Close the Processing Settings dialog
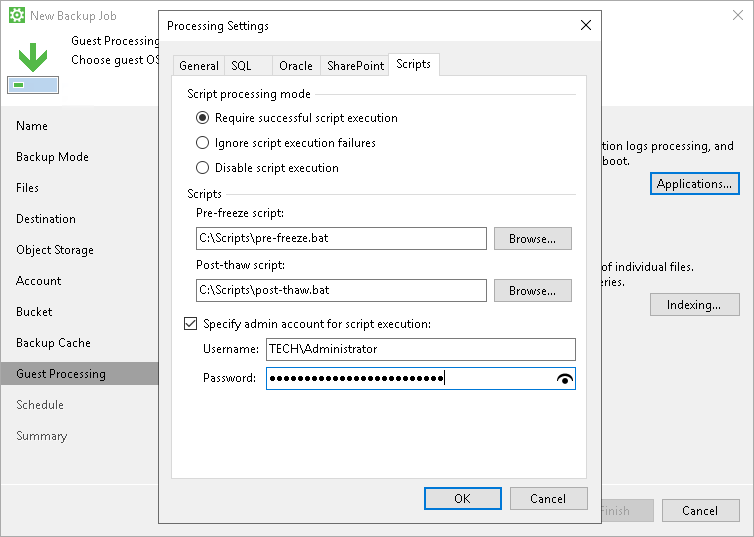The height and width of the screenshot is (537, 754). [585, 25]
